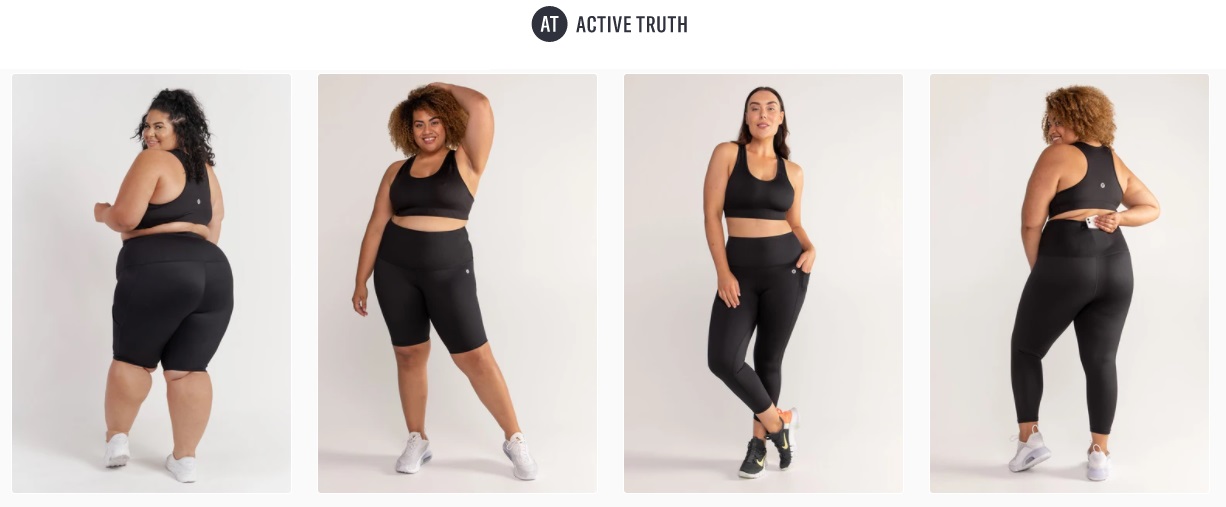Select the product photo with the model's arm raised overhead
The image size is (1226, 507).
(457, 283)
